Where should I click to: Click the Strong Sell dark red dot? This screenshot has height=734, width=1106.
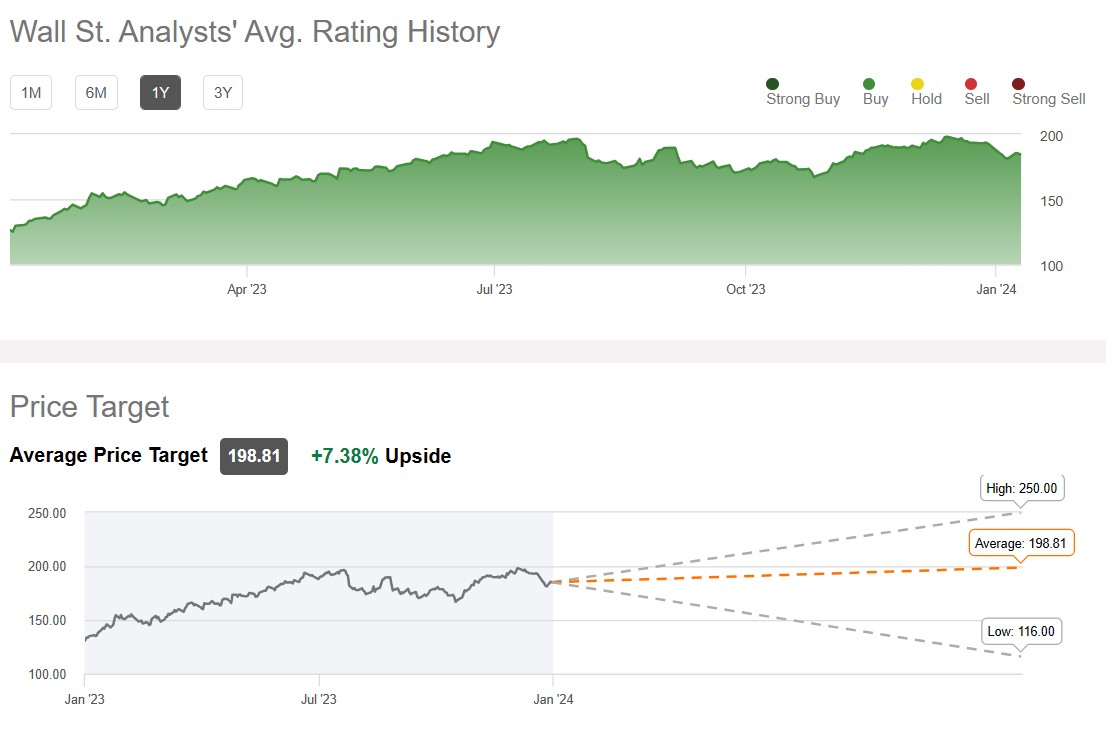click(1018, 84)
